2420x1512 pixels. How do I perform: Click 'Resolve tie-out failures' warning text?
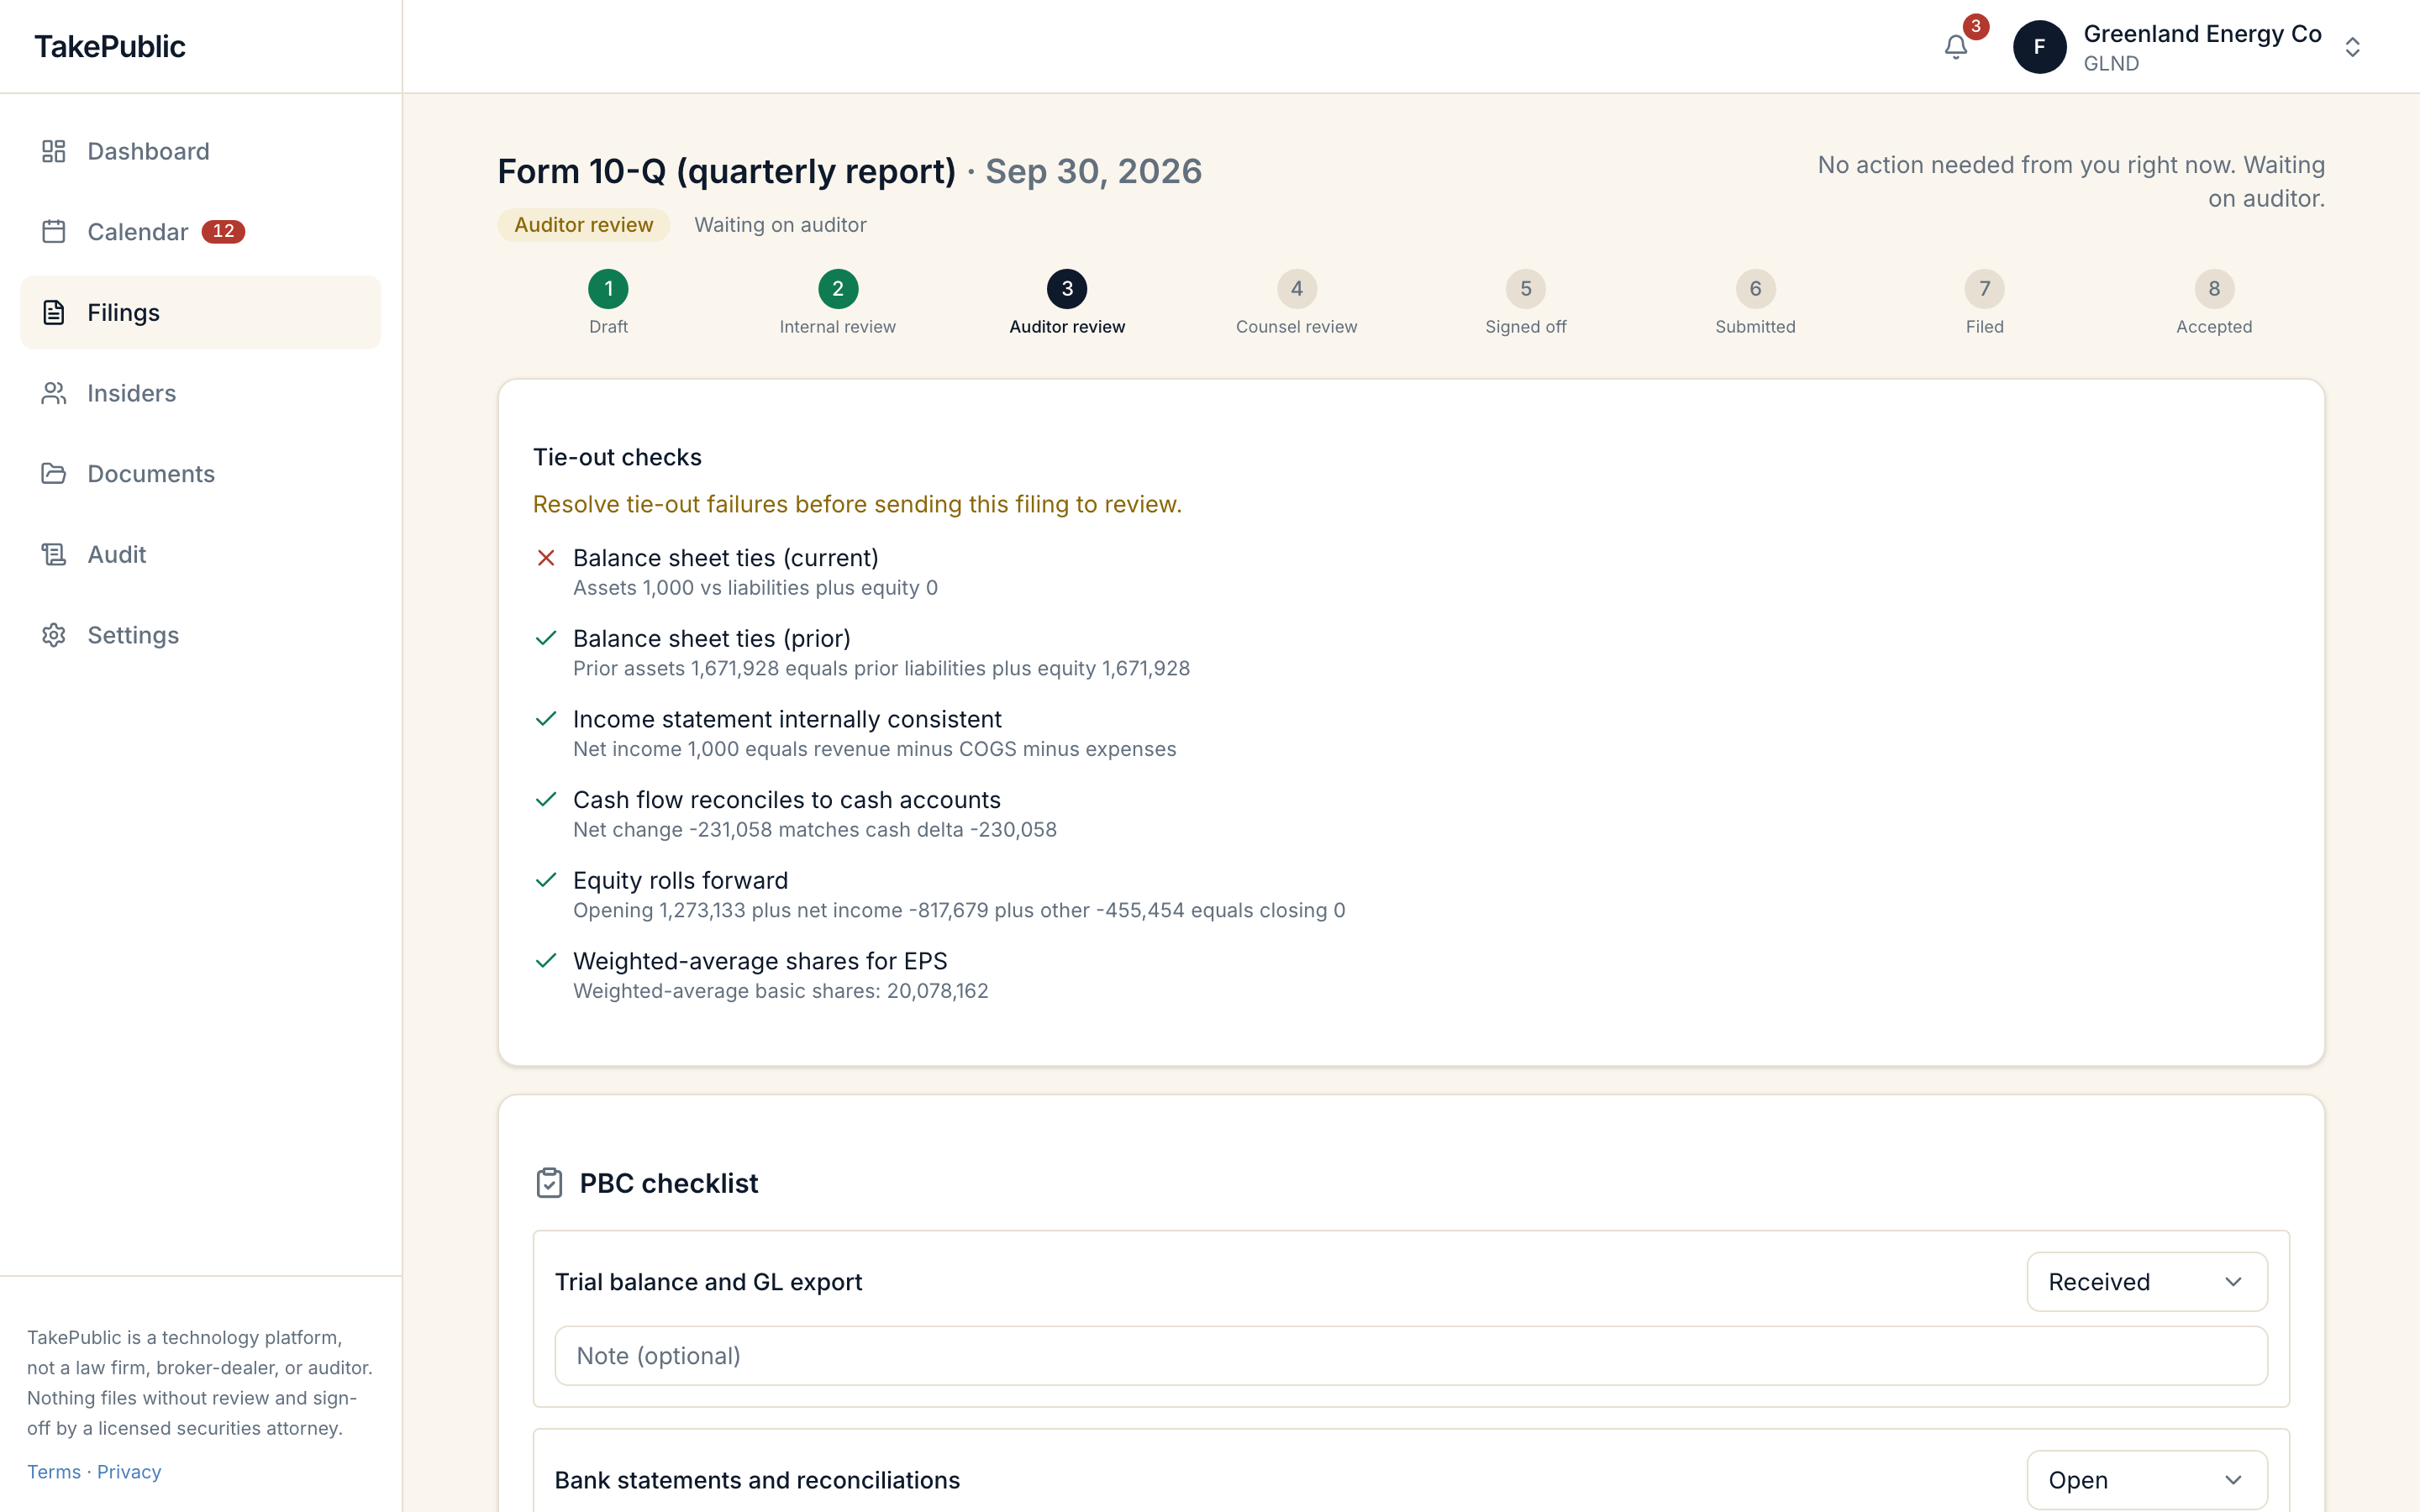coord(857,504)
